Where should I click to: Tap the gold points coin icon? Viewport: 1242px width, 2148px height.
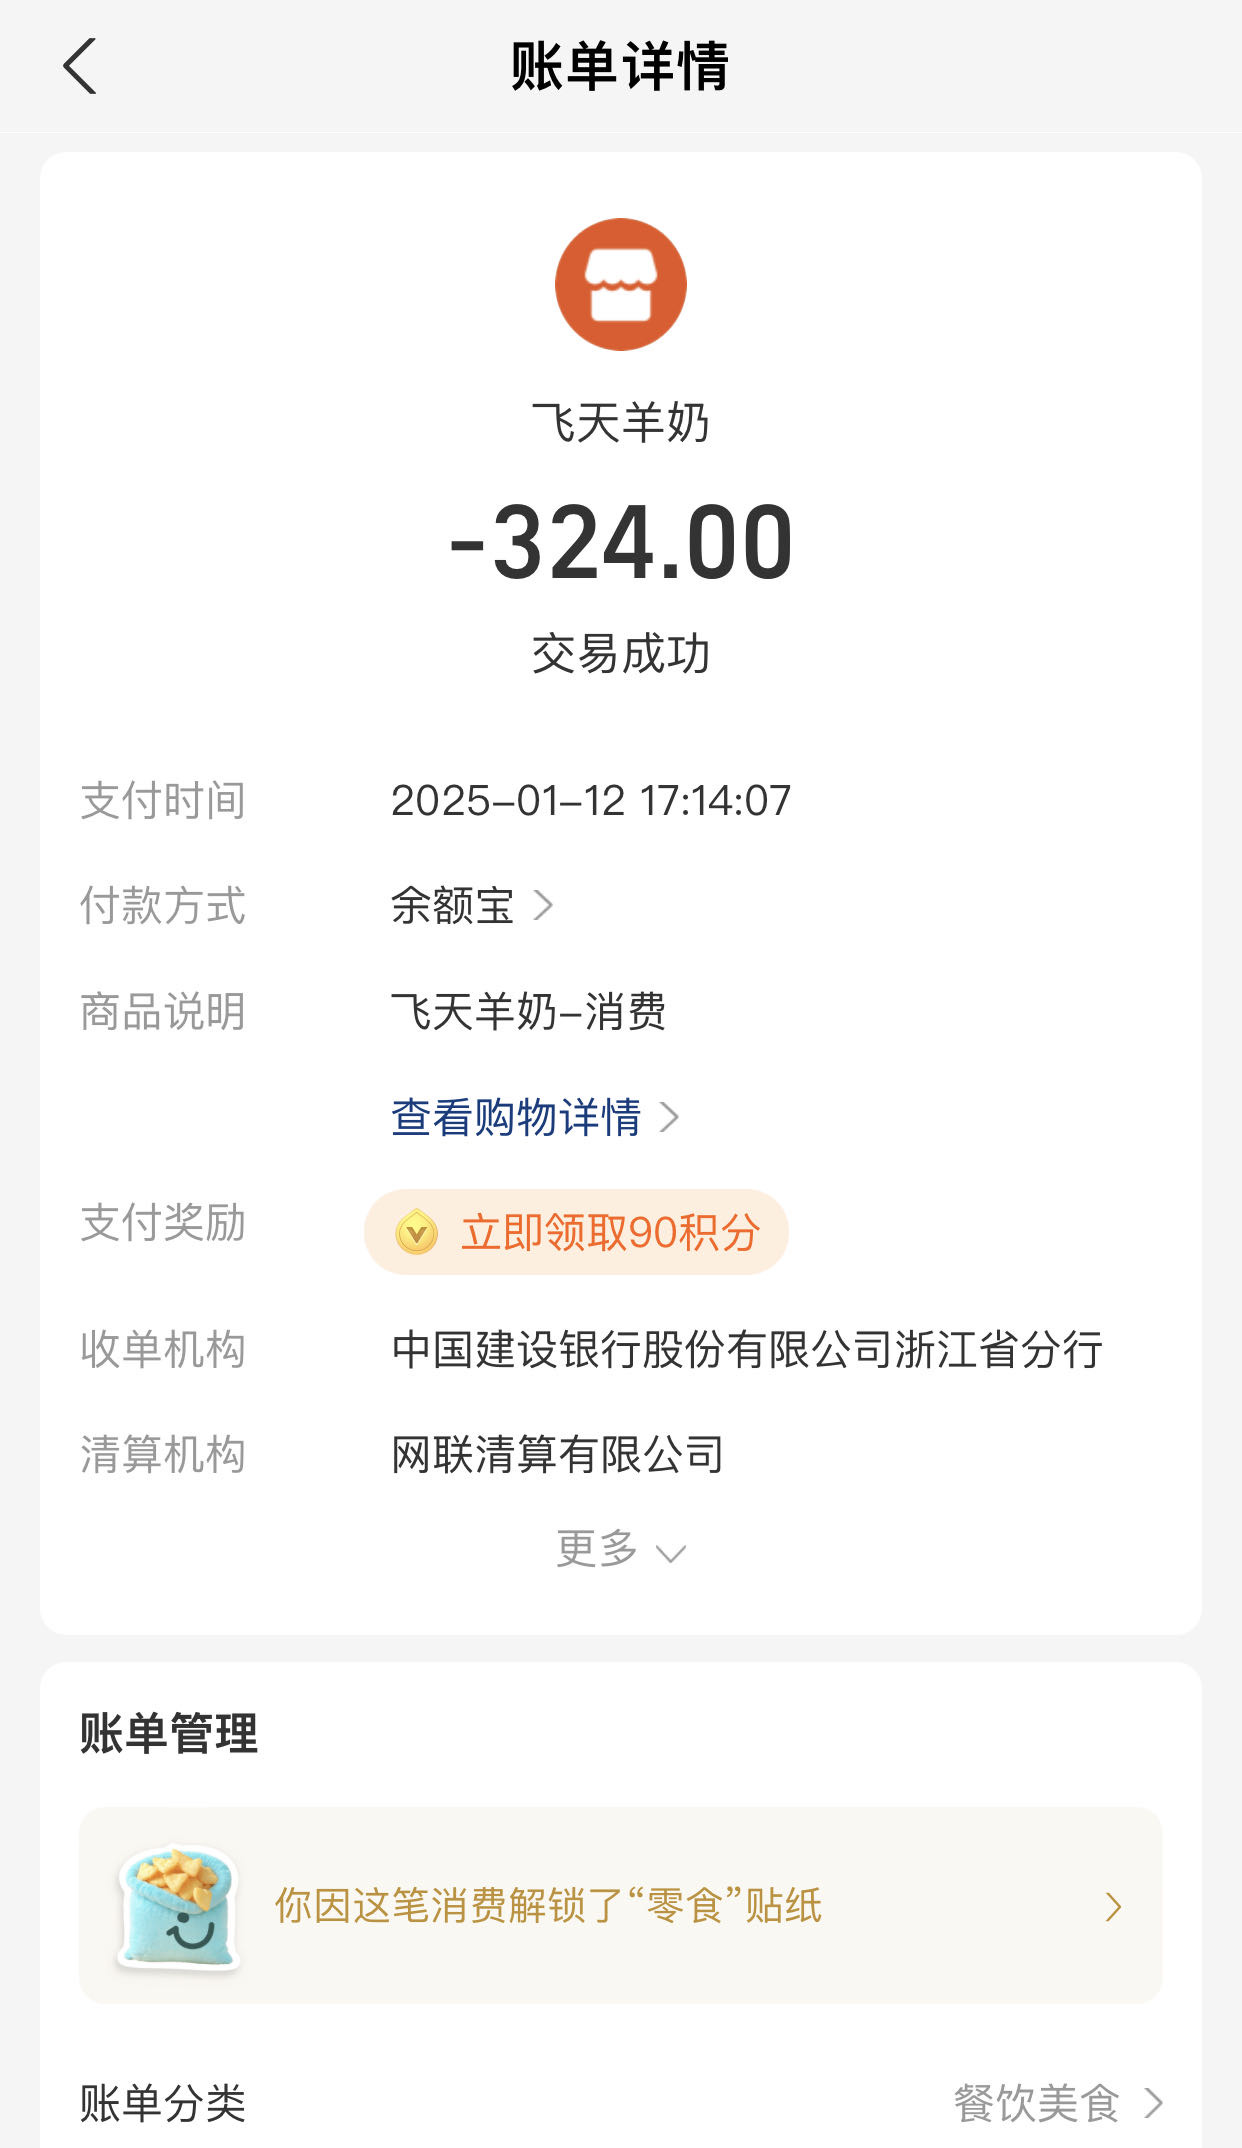point(417,1232)
